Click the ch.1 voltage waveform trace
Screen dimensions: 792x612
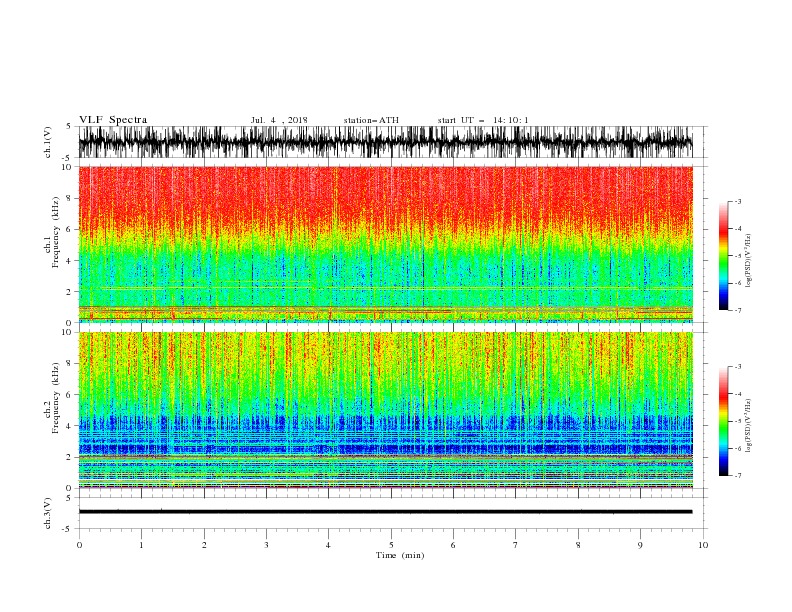(x=385, y=142)
